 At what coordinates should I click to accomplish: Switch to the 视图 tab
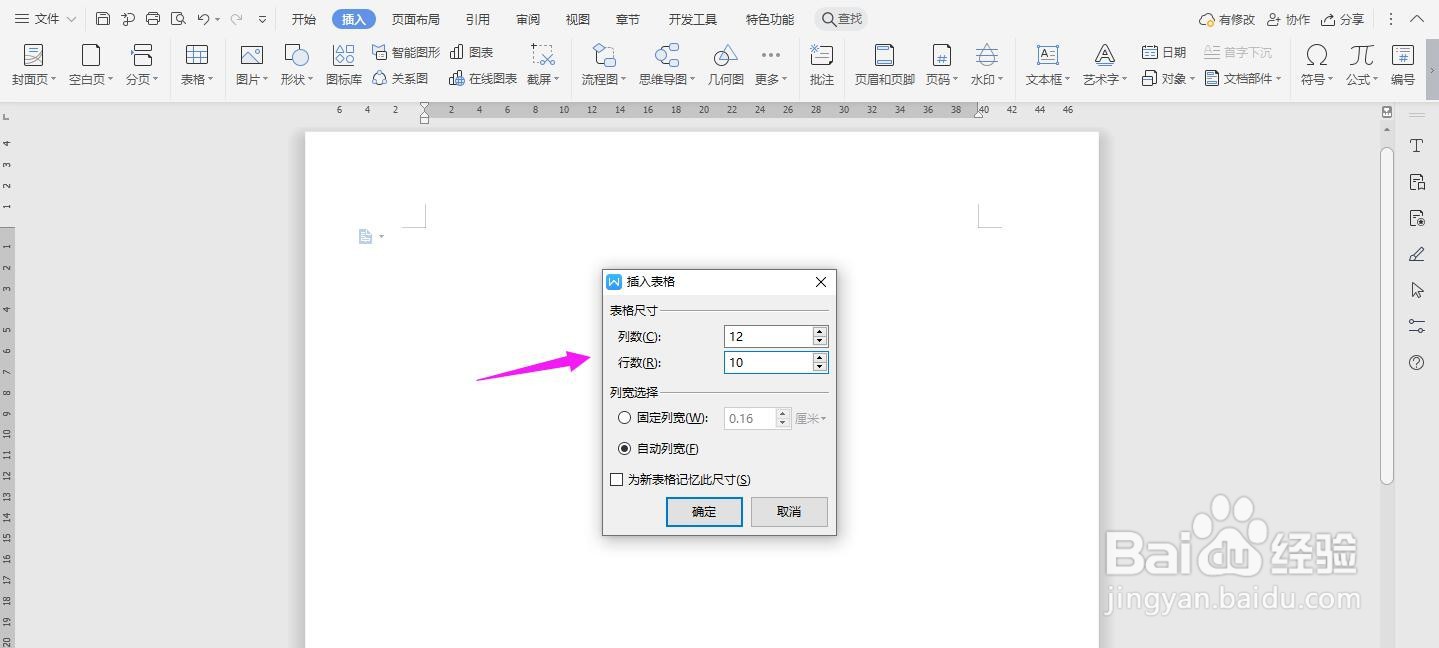click(578, 19)
